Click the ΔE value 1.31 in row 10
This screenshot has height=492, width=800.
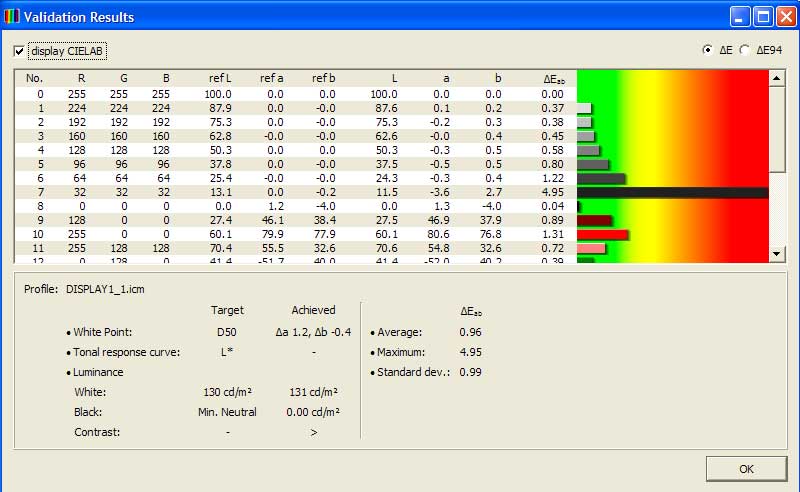[553, 234]
